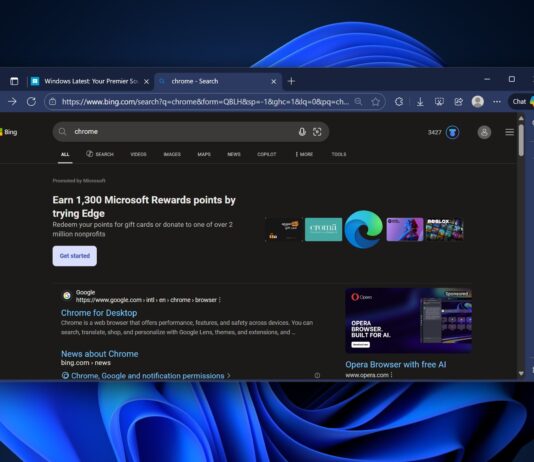Switch to the SEARCH tab

100,154
